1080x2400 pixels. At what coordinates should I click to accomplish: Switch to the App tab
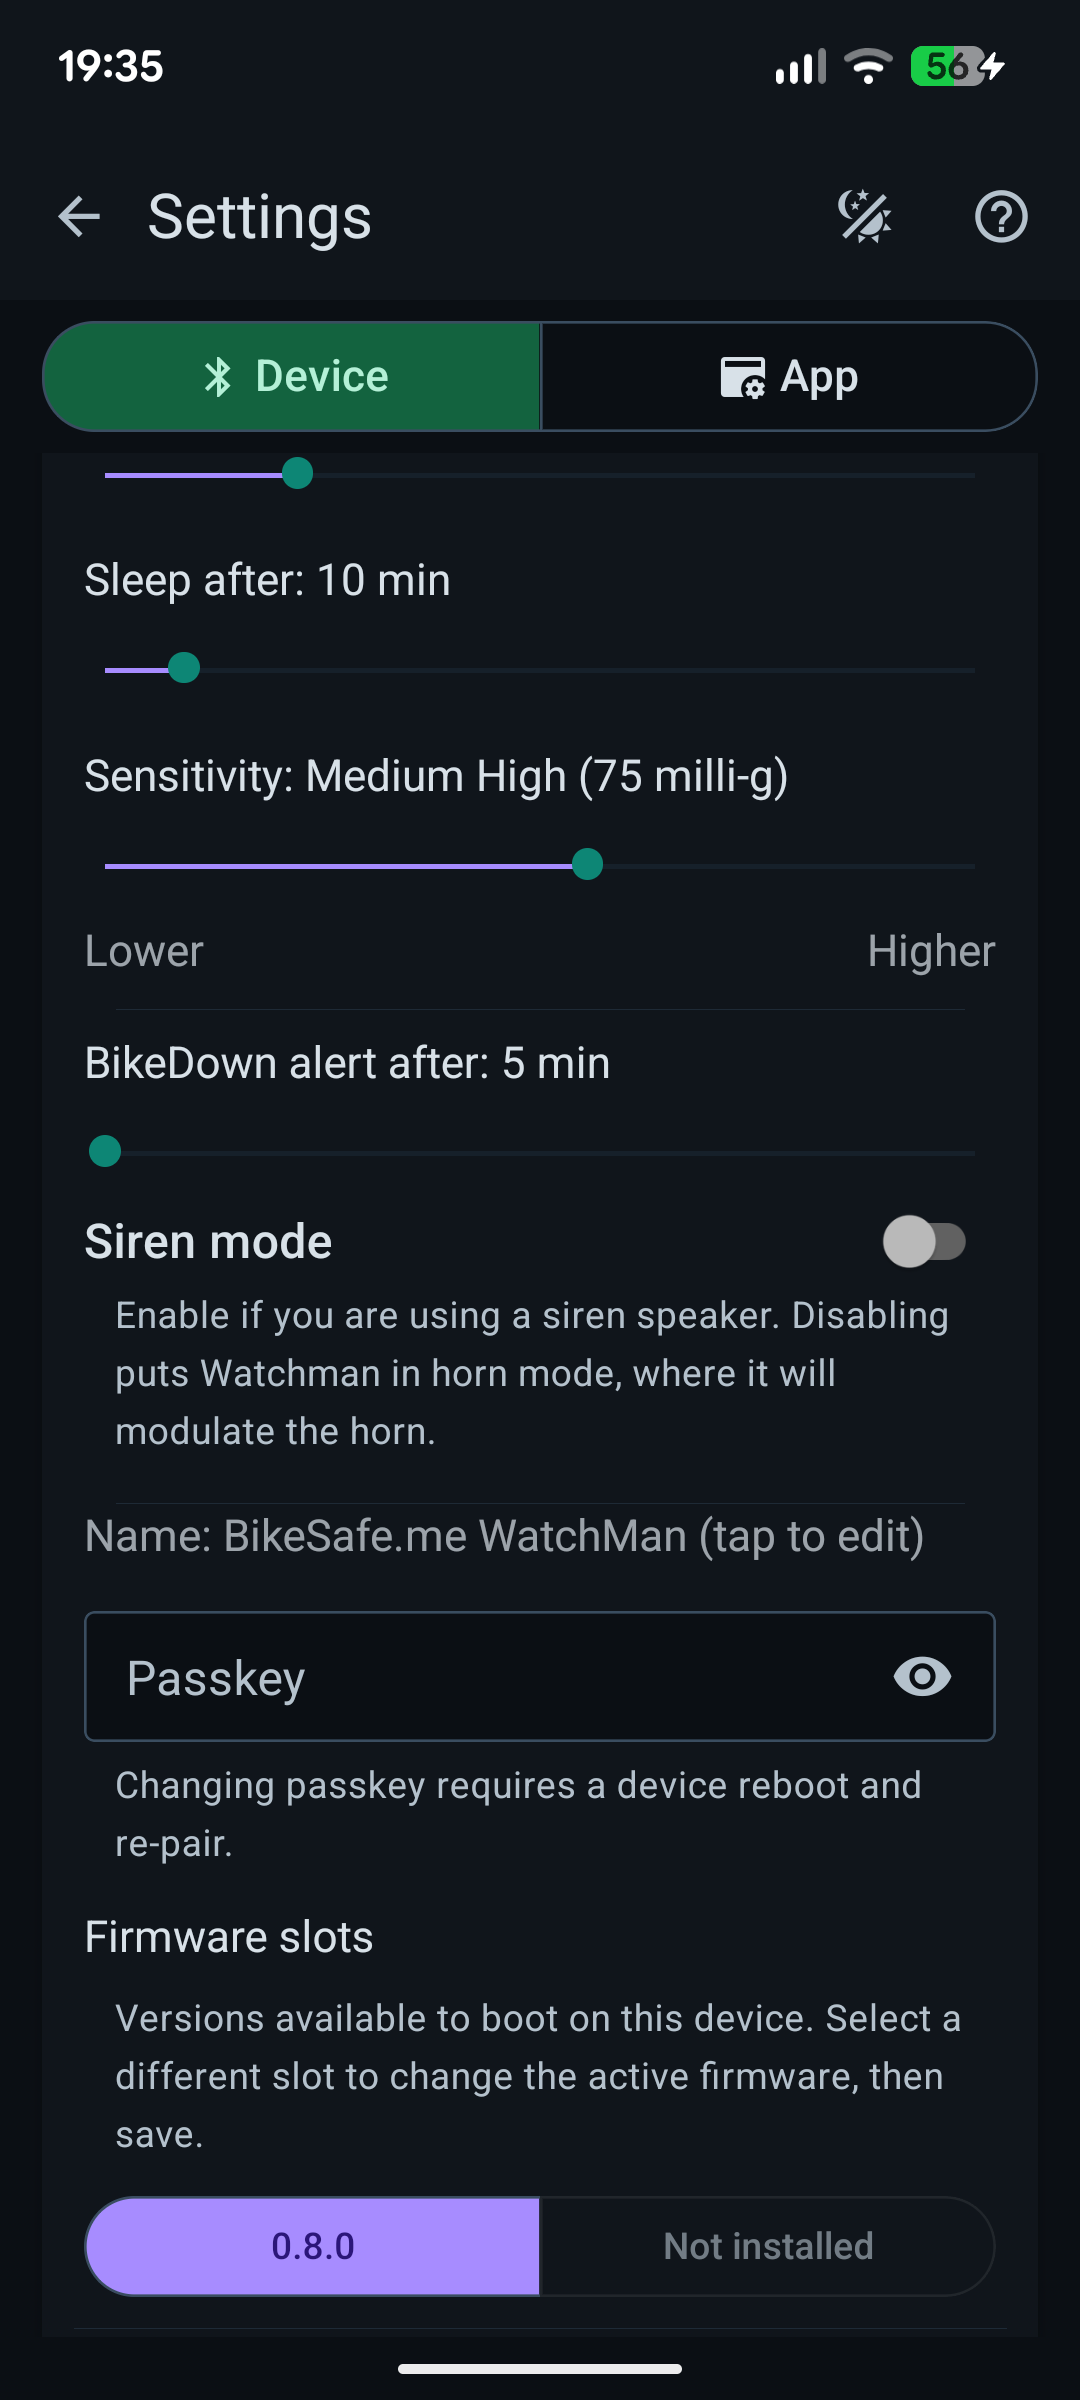coord(788,377)
